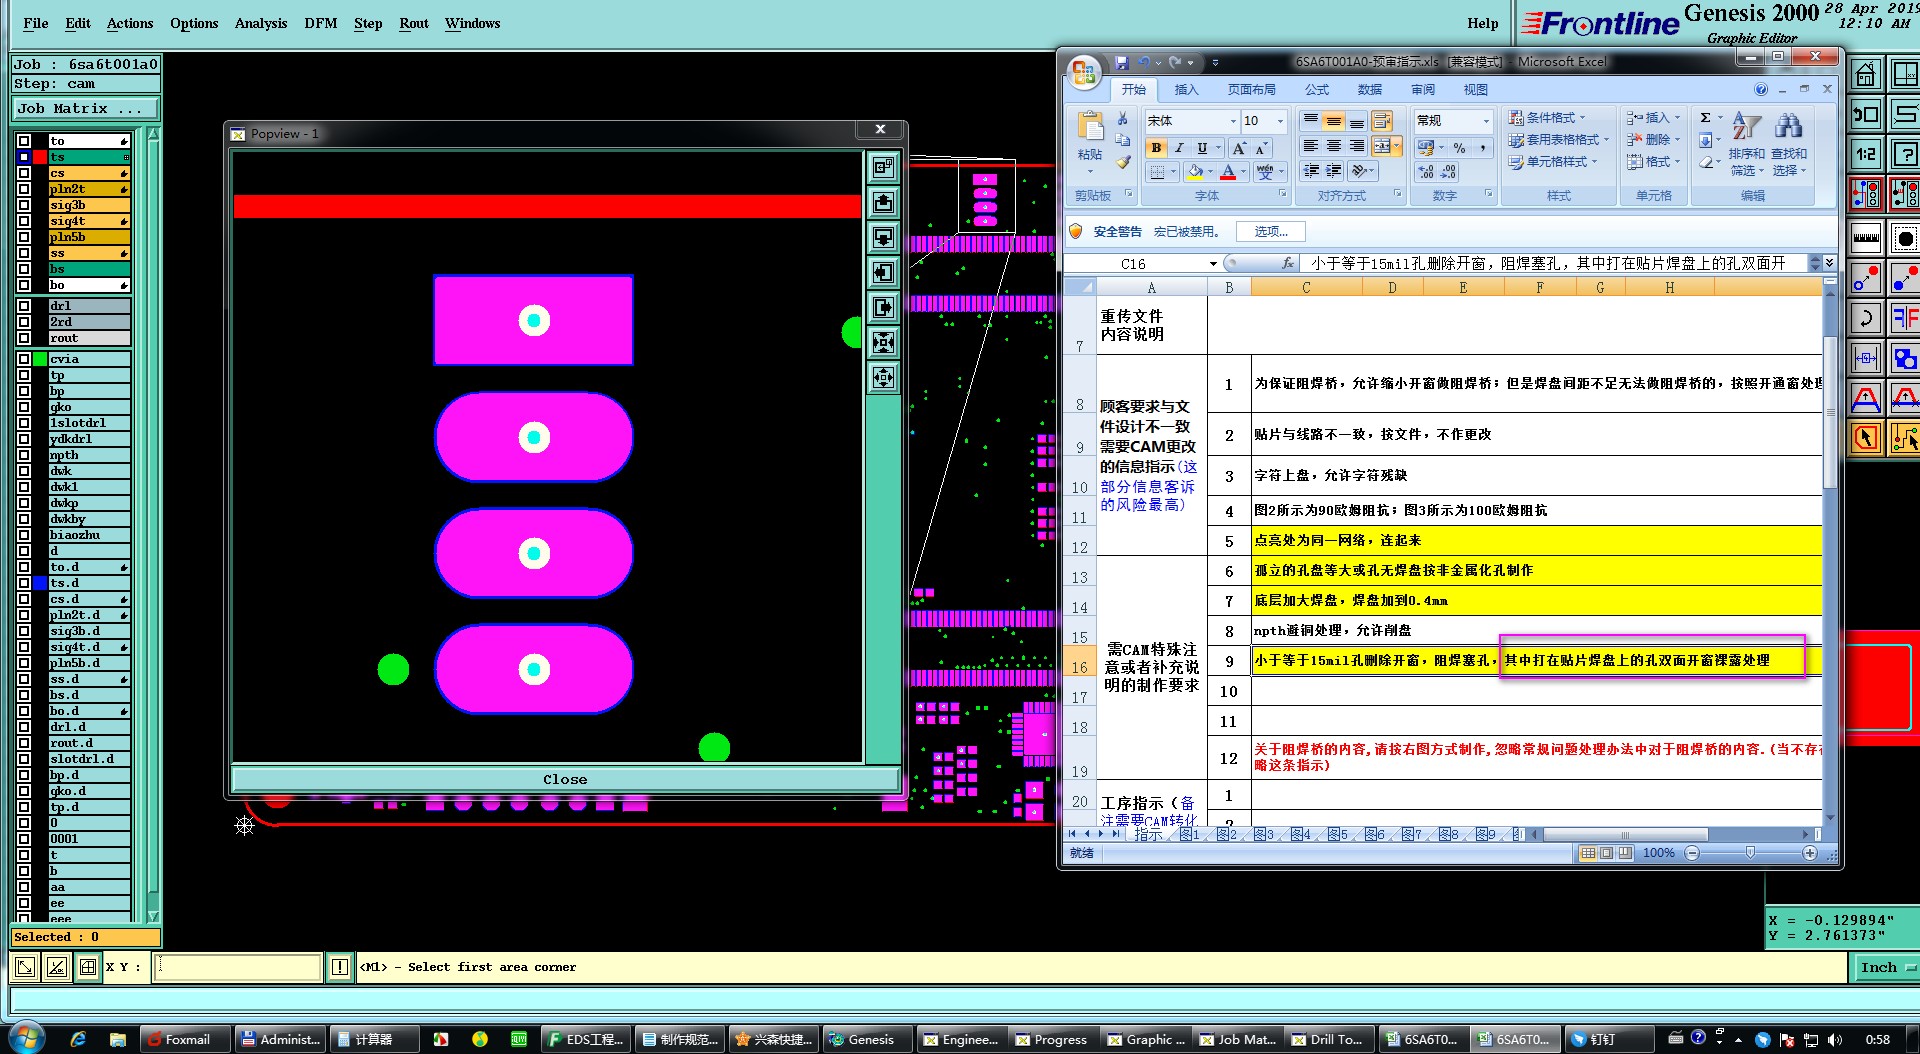Select the mirror F tool icon

tap(1905, 319)
